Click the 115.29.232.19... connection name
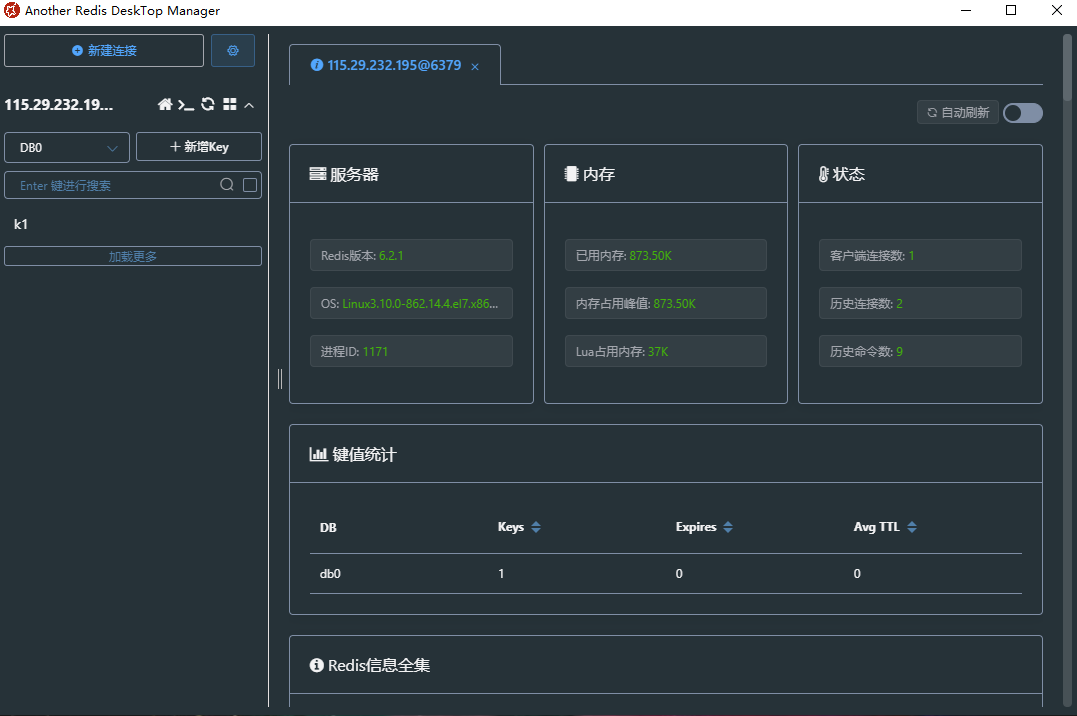Screen dimensions: 1077x716 58,105
